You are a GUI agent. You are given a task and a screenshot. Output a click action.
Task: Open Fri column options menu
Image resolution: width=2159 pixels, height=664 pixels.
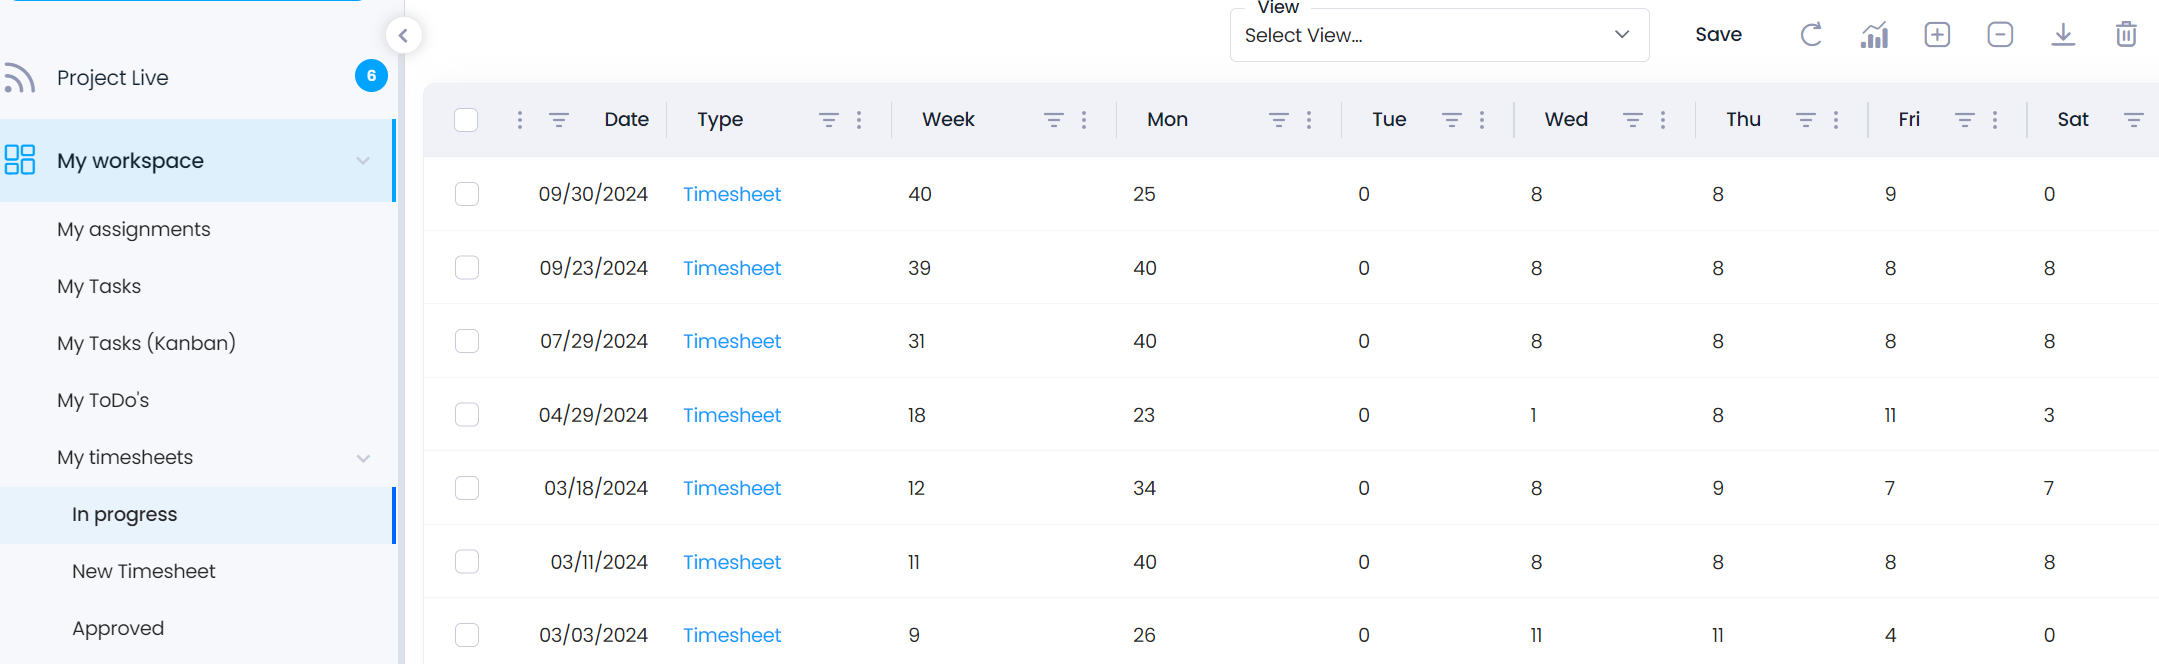(1995, 120)
